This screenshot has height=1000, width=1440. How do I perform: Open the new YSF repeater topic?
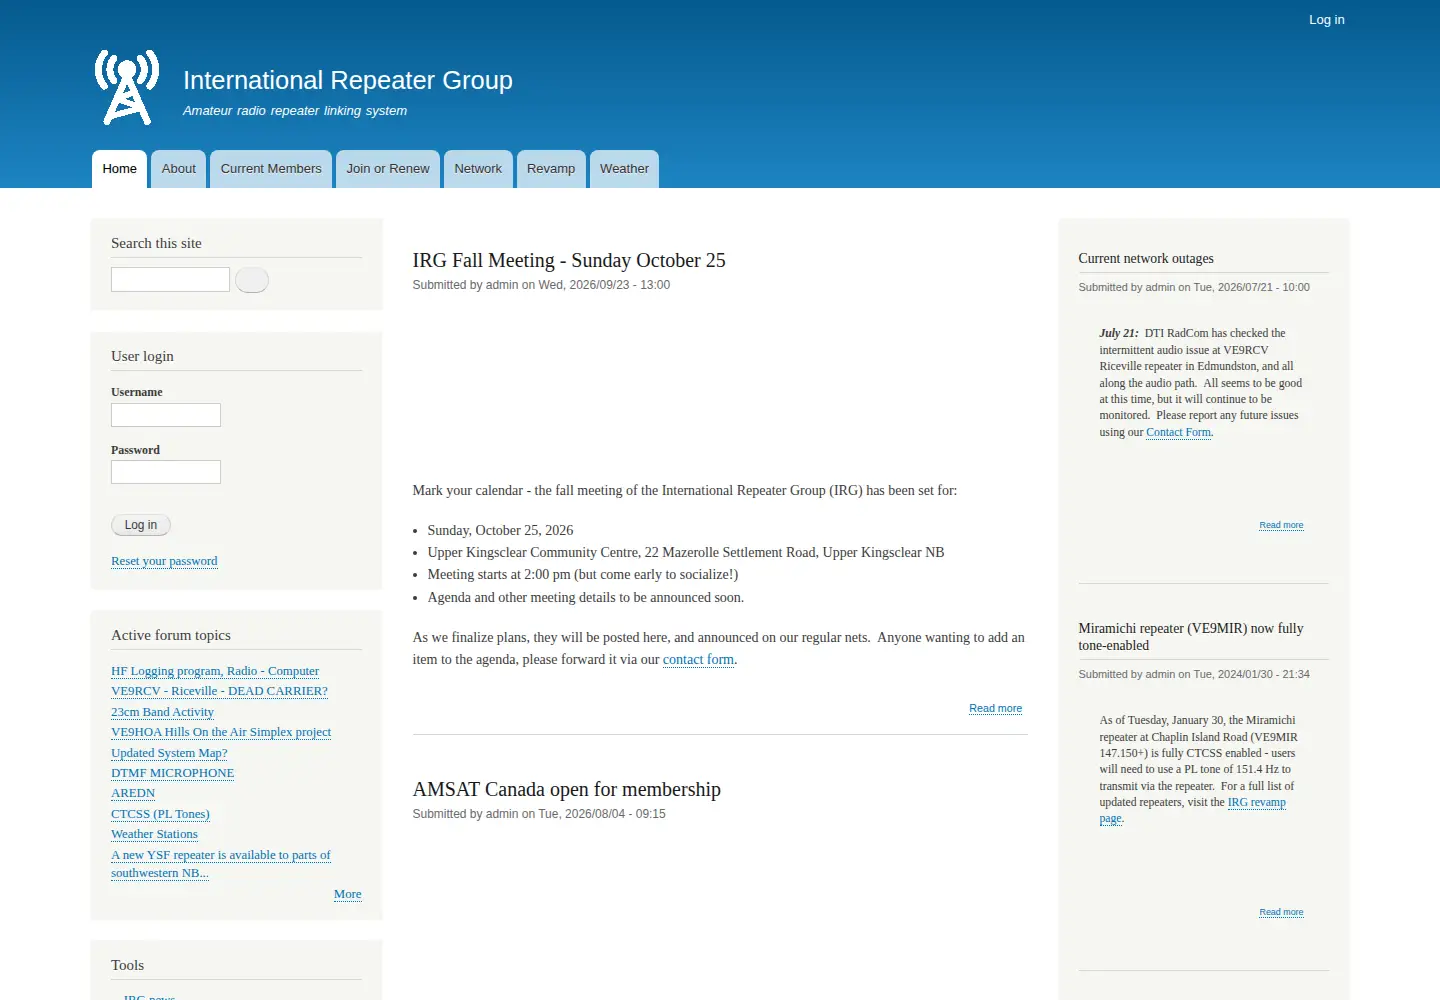pyautogui.click(x=220, y=864)
